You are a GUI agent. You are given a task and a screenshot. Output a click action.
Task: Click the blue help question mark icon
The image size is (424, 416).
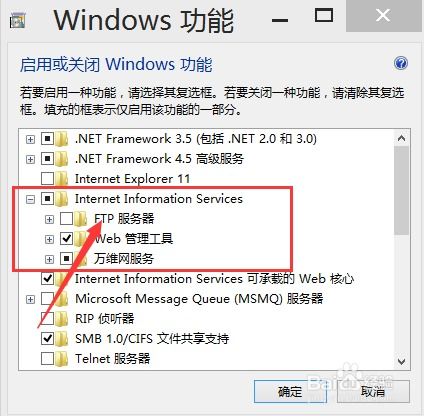tap(401, 63)
